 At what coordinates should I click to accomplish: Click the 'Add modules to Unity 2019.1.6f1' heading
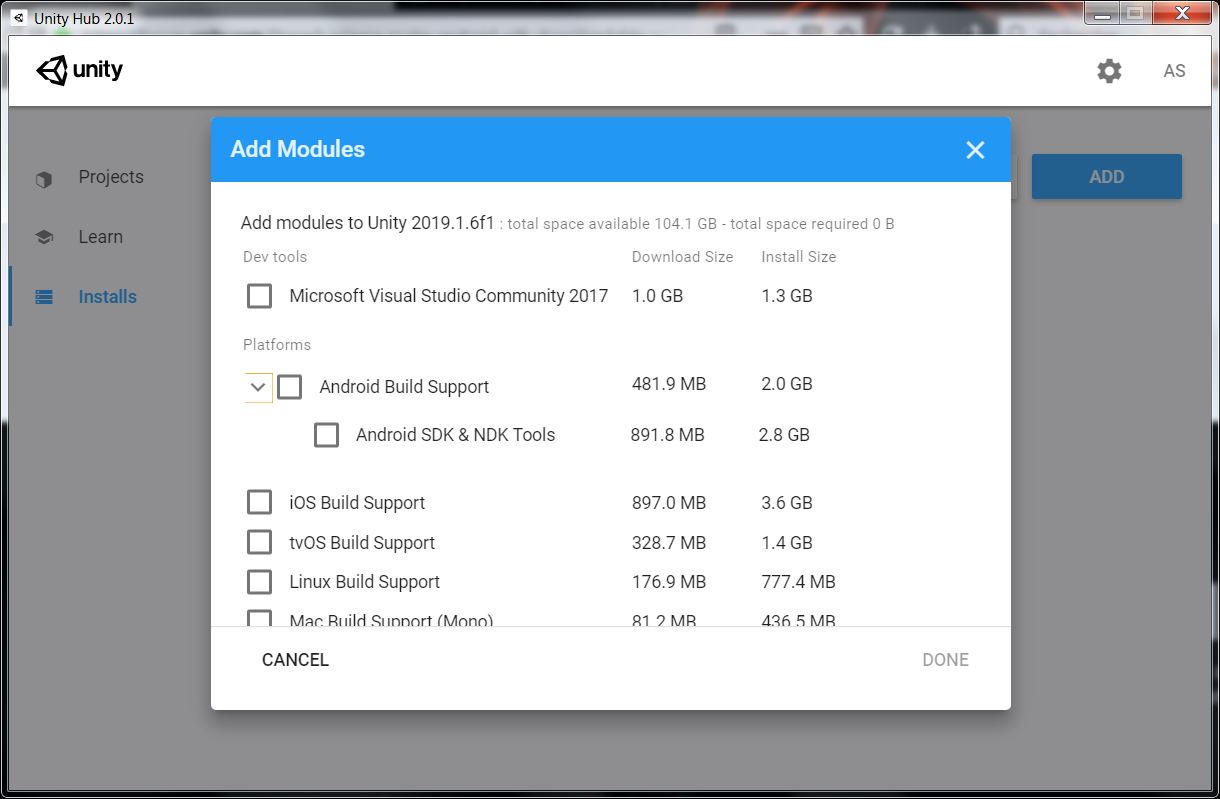pyautogui.click(x=368, y=223)
